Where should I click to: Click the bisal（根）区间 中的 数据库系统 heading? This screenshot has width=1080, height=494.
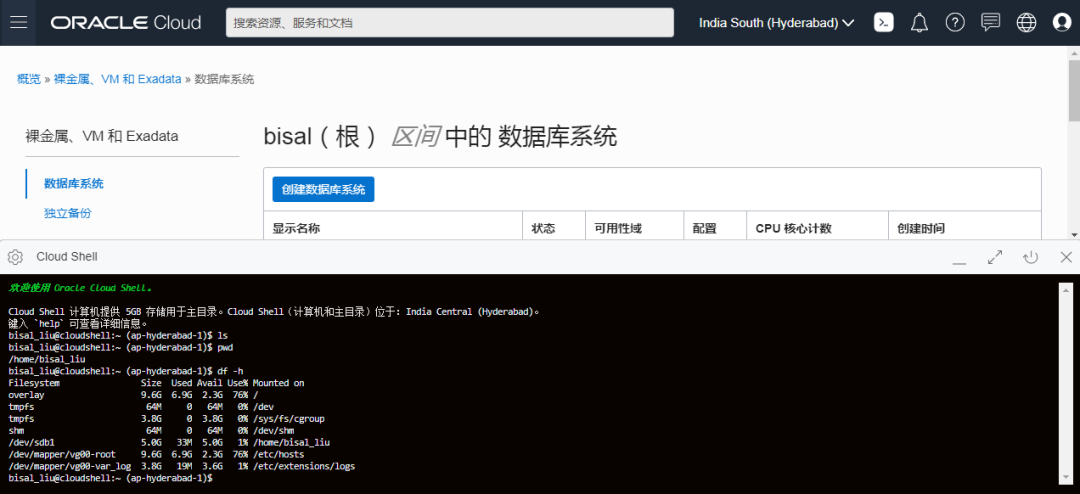click(x=440, y=138)
